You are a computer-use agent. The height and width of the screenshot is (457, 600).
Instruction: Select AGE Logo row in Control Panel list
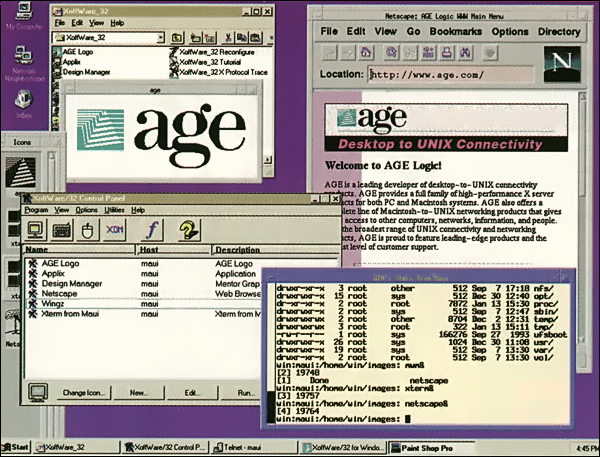143,263
